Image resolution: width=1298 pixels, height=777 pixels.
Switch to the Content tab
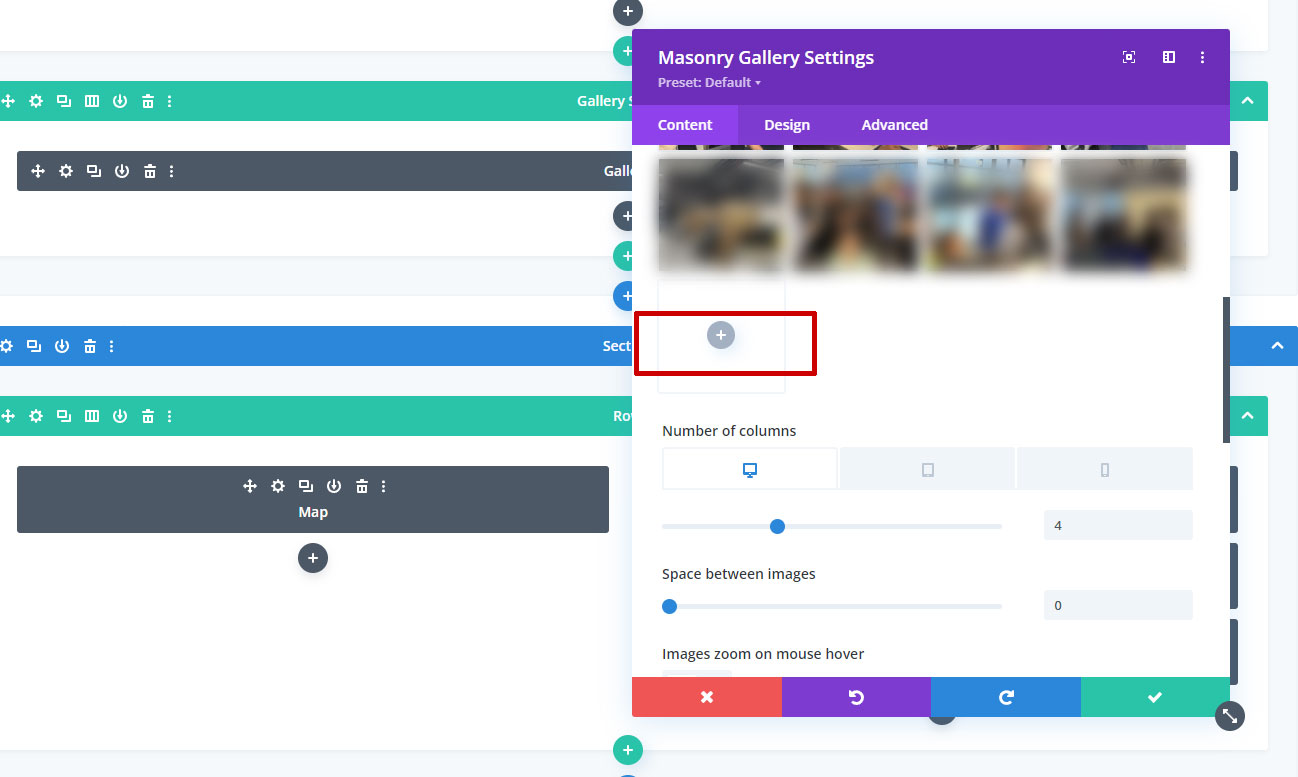685,125
